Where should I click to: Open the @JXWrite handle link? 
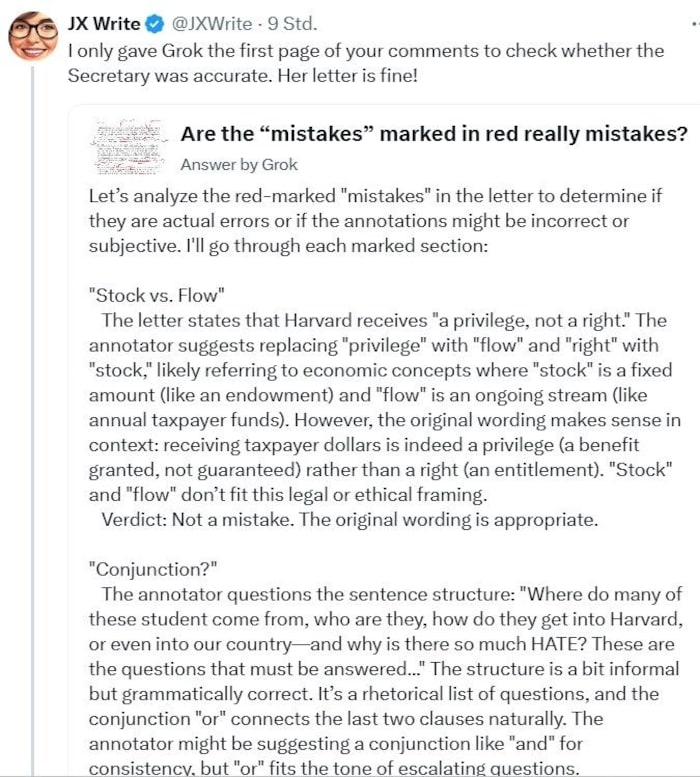212,23
